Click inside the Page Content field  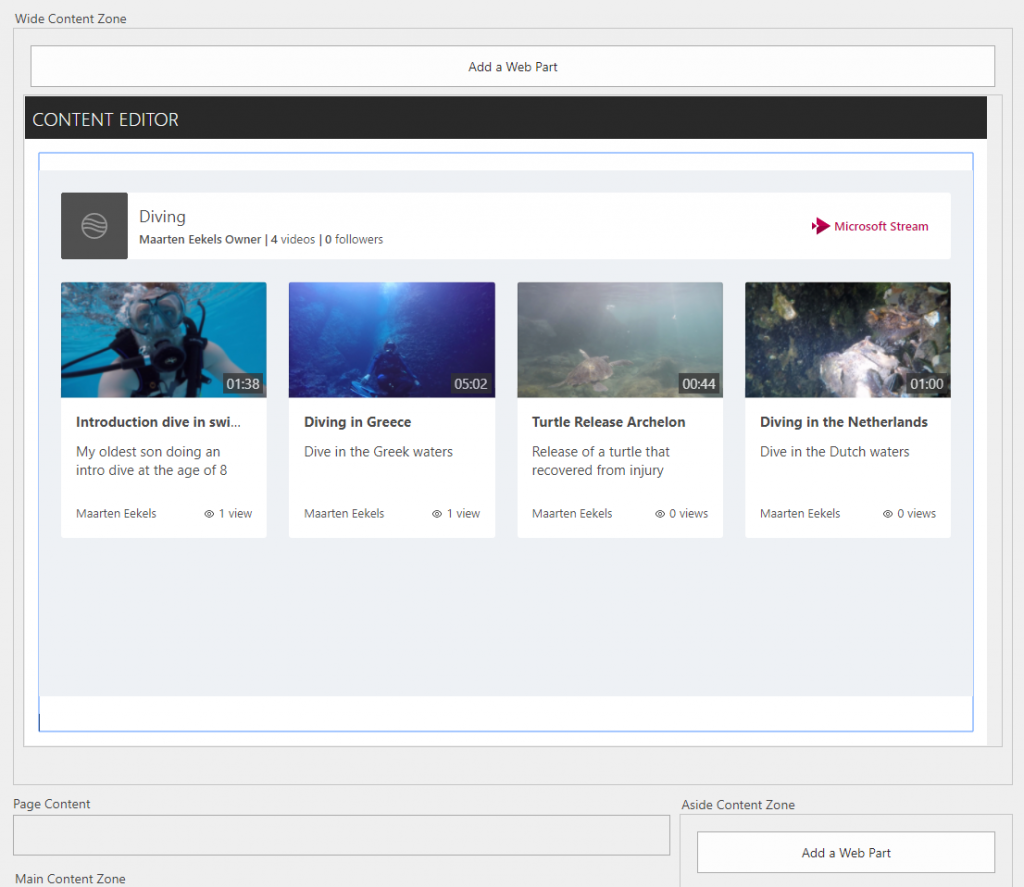pyautogui.click(x=342, y=835)
